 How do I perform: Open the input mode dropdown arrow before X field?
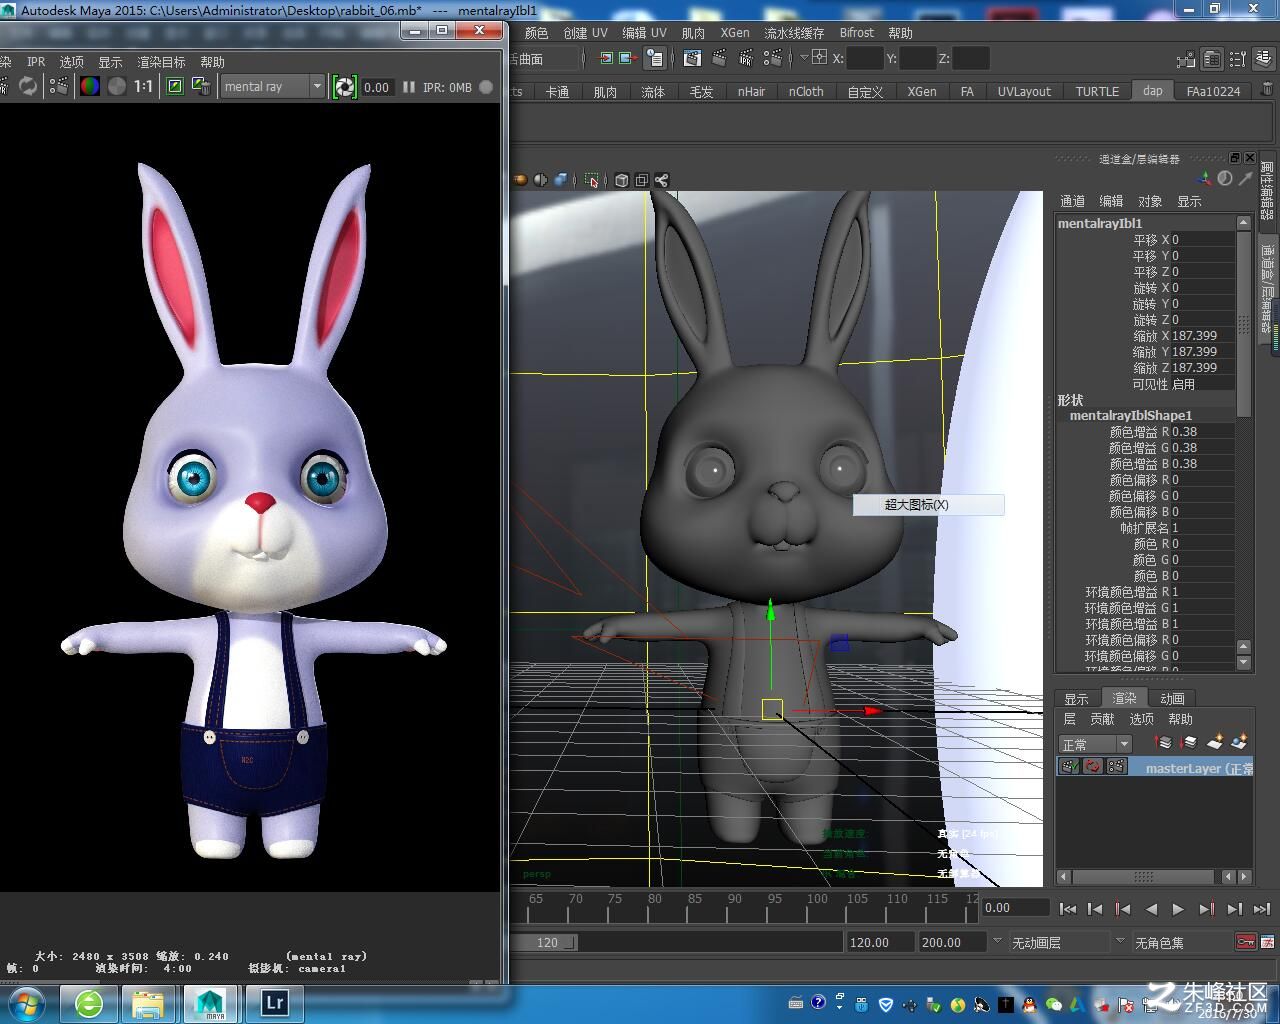804,58
